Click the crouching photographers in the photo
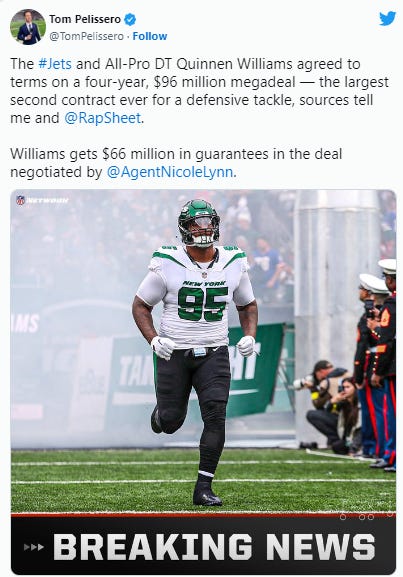 point(326,407)
